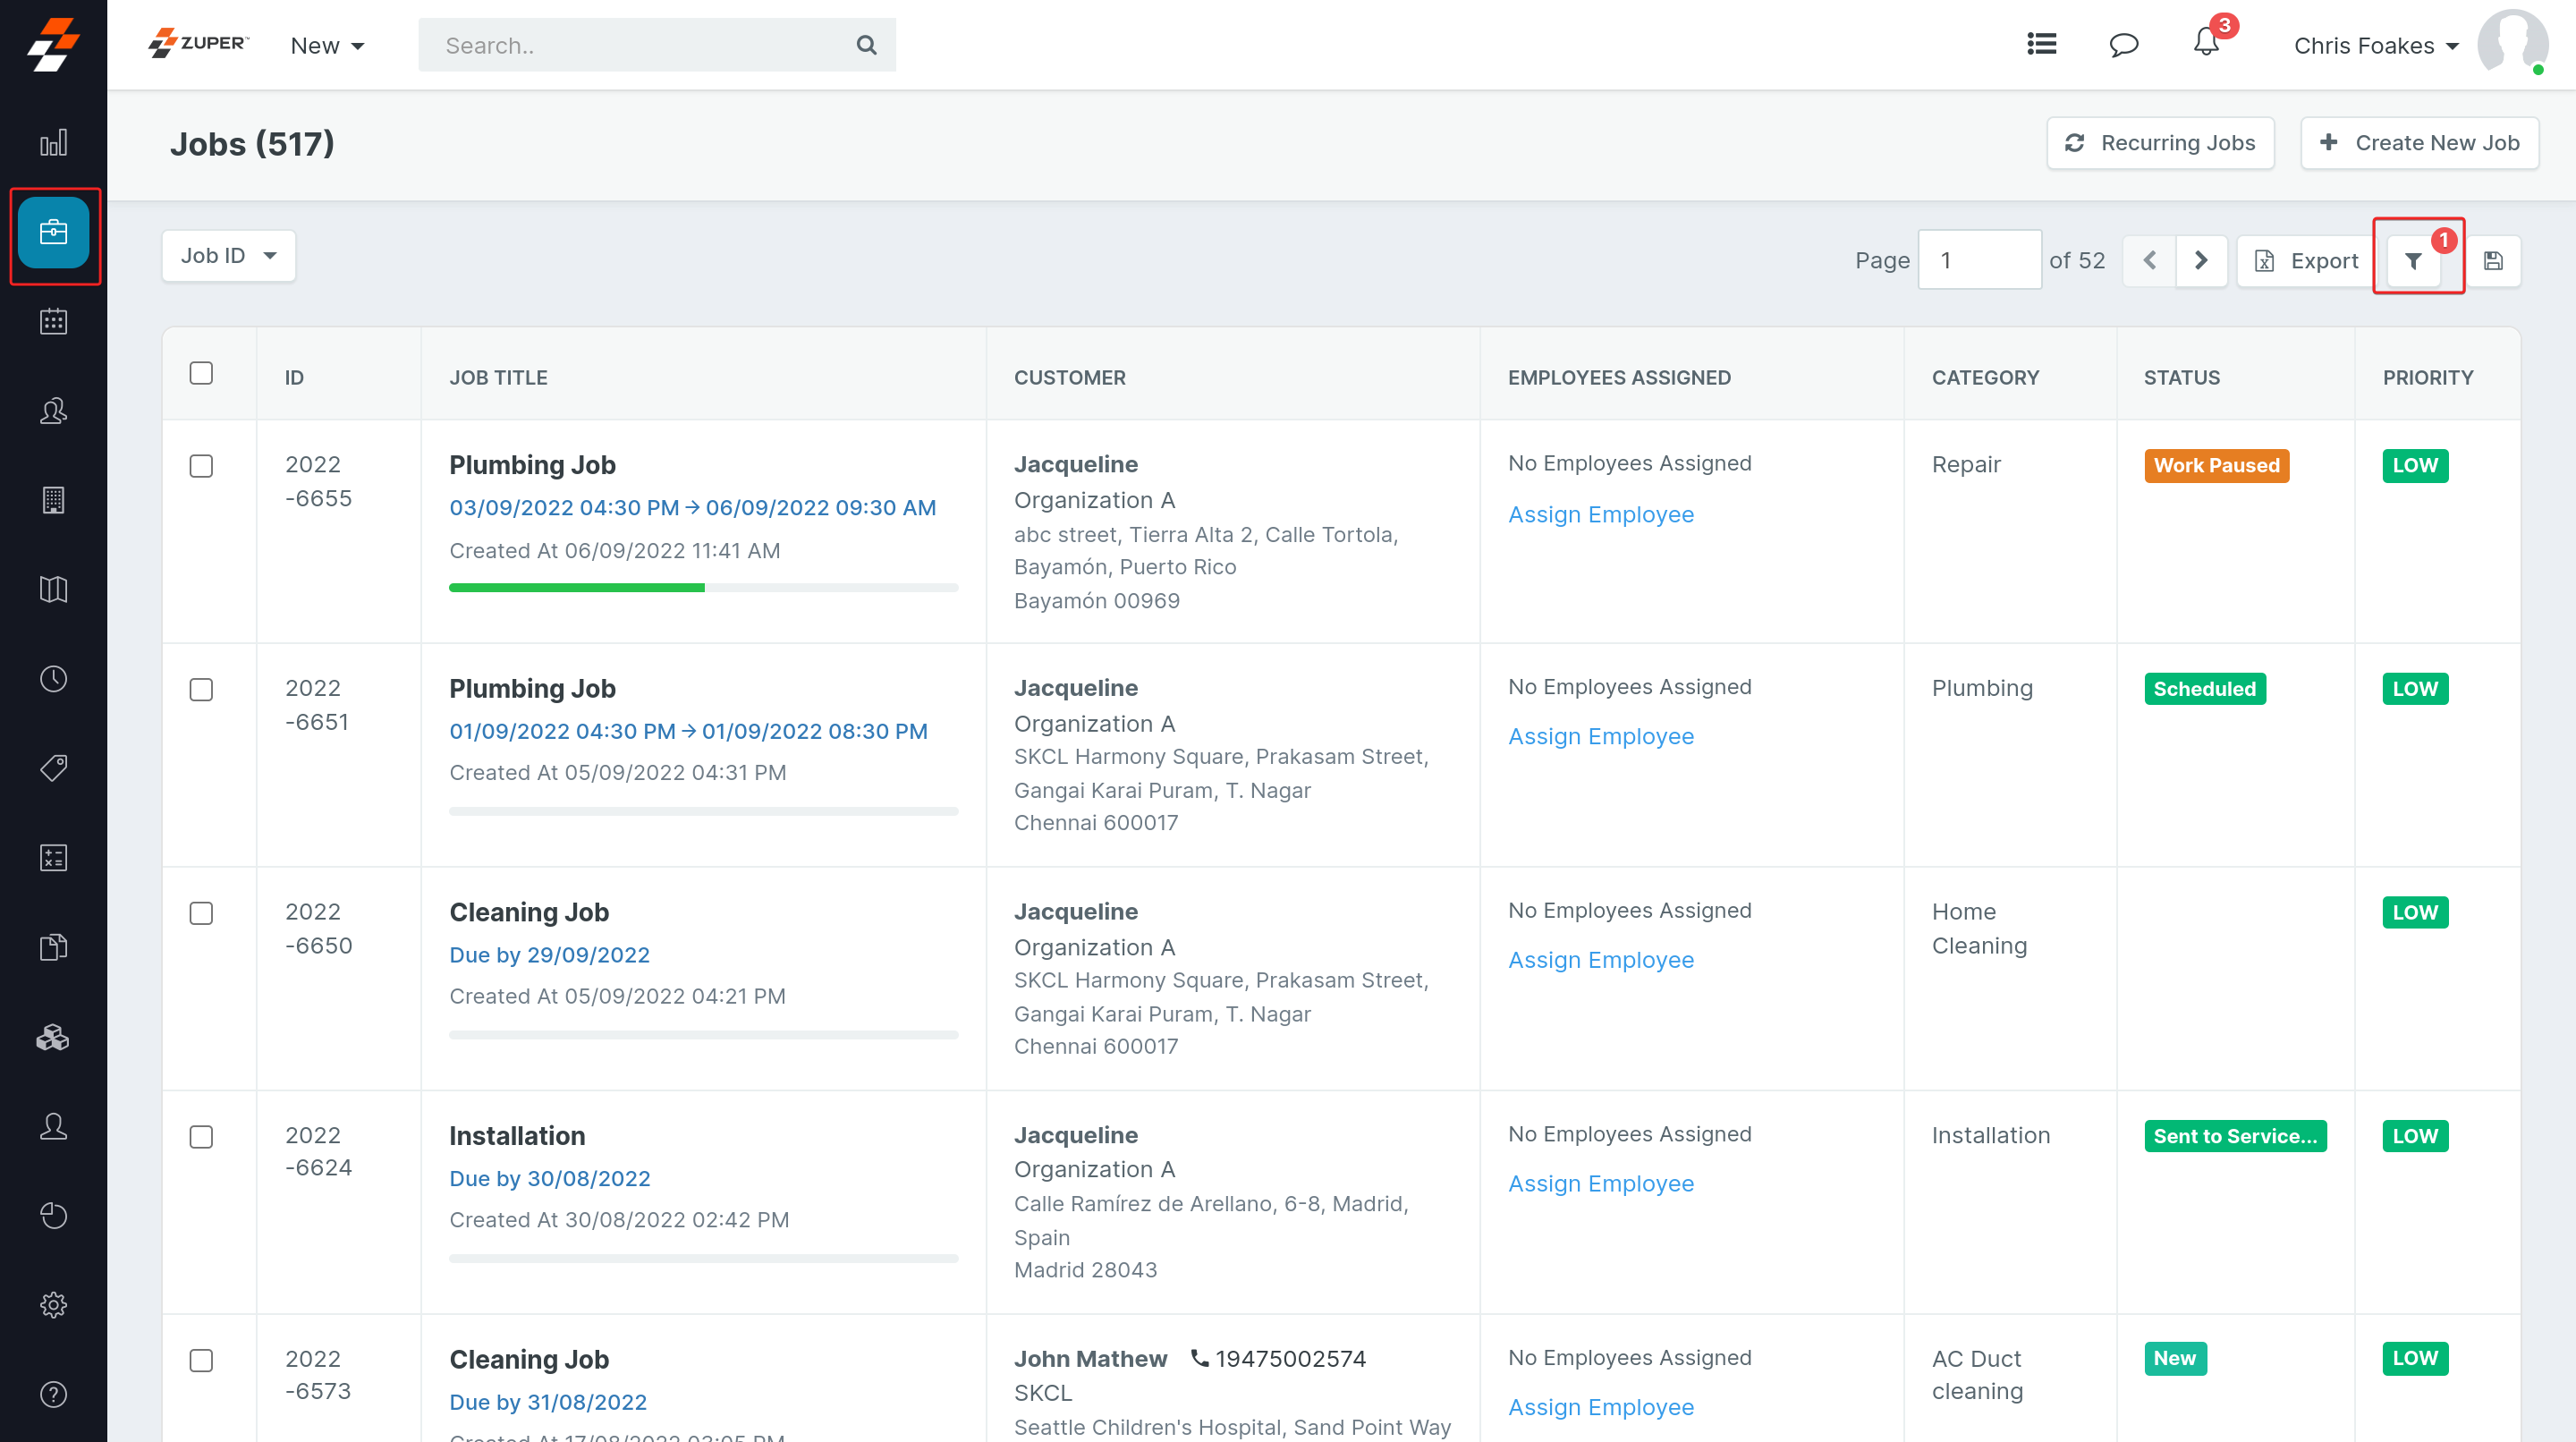2576x1442 pixels.
Task: Expand Chris Foakes user menu
Action: (x=2375, y=46)
